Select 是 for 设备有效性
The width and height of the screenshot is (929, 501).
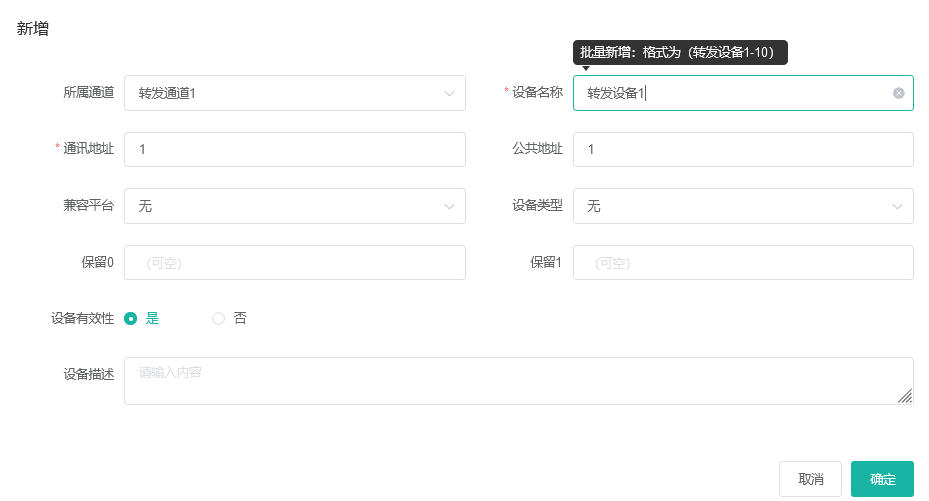[x=130, y=319]
